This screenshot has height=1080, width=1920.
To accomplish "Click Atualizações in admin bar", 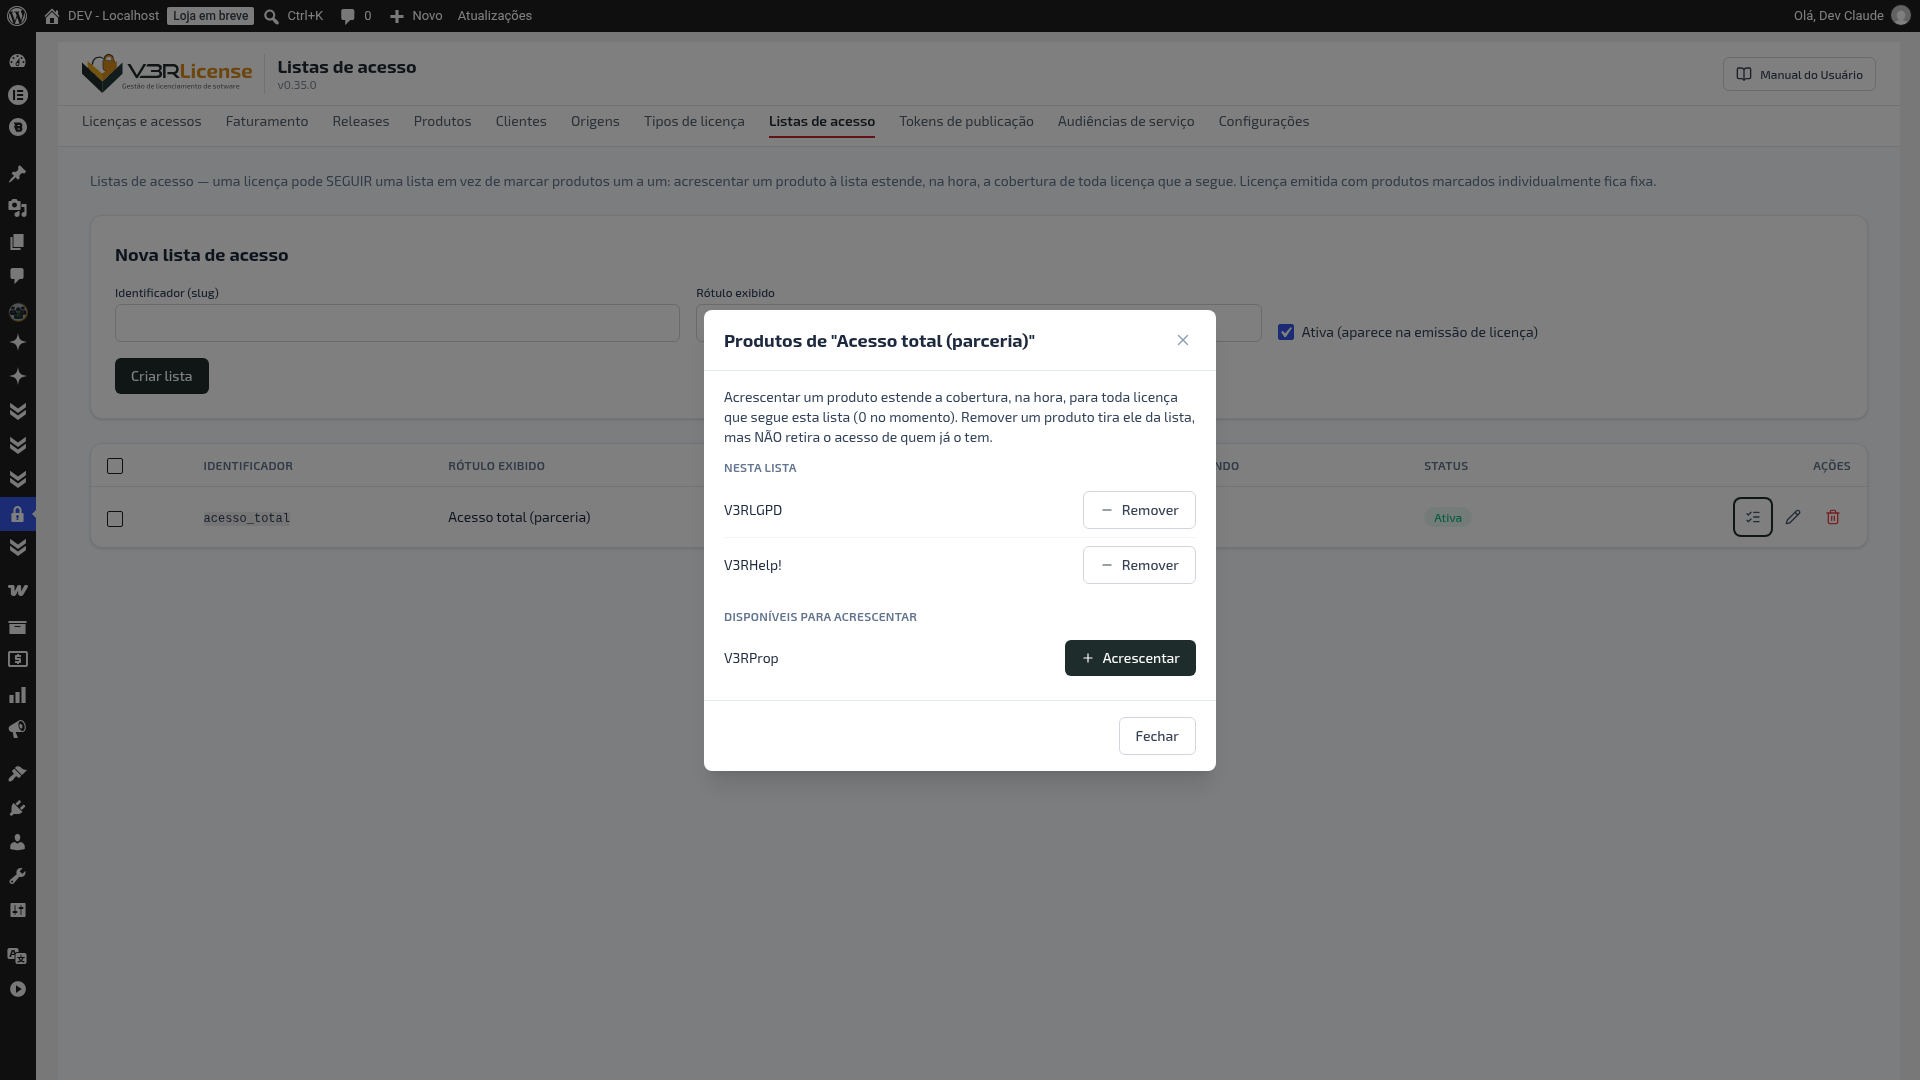I will pyautogui.click(x=495, y=16).
